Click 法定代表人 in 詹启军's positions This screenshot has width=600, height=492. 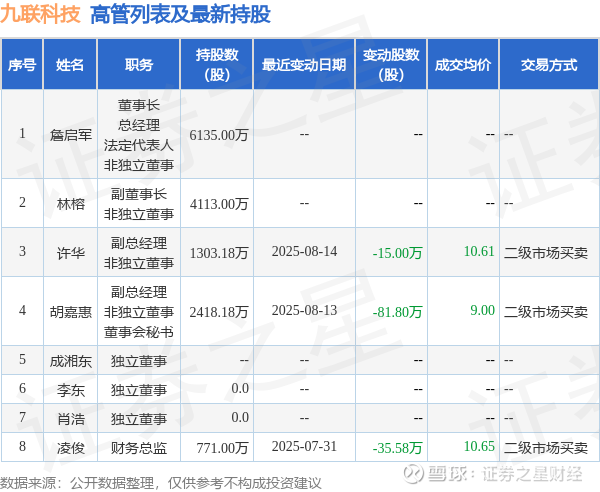pos(139,145)
